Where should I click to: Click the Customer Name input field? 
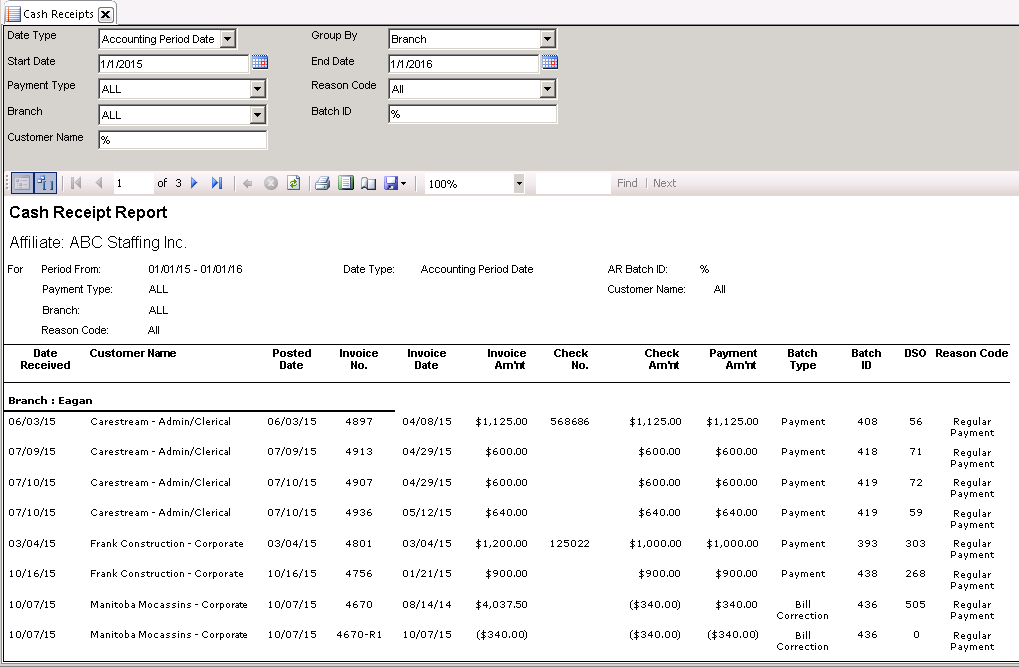[183, 140]
